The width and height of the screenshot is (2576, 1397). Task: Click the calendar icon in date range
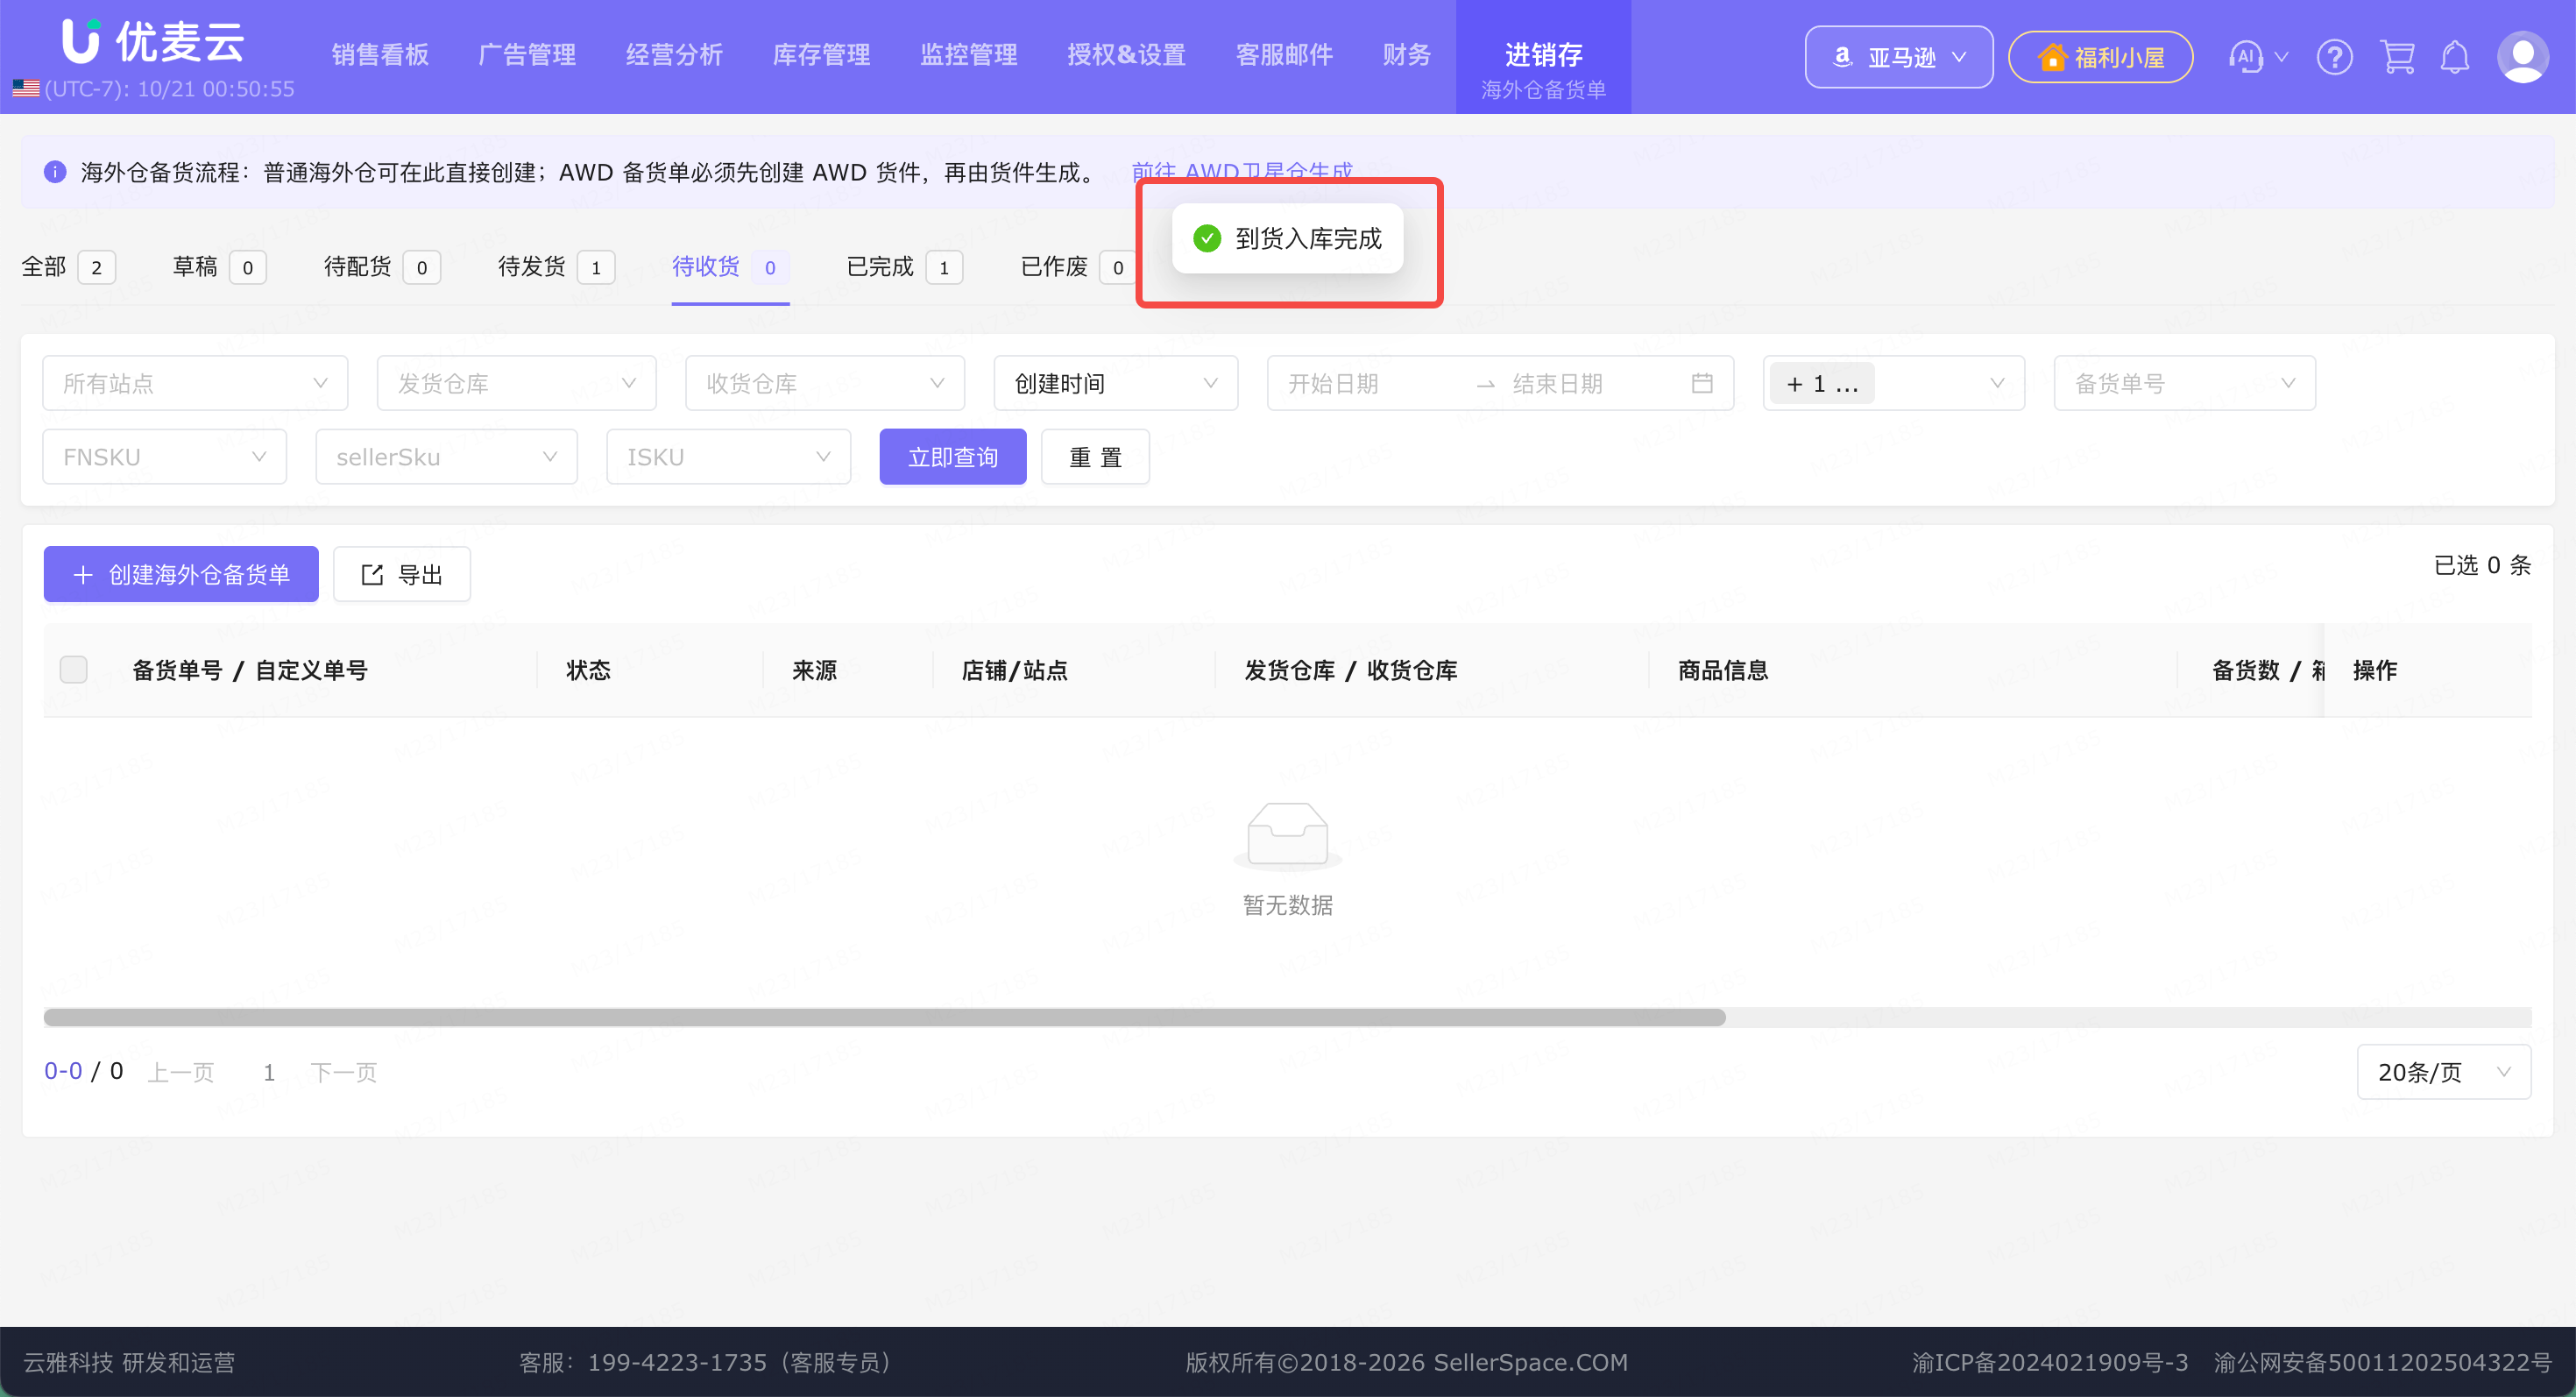click(1702, 383)
